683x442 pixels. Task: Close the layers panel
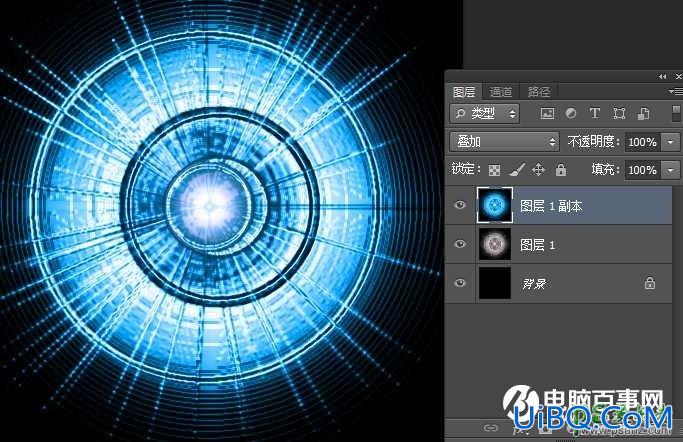coord(678,77)
